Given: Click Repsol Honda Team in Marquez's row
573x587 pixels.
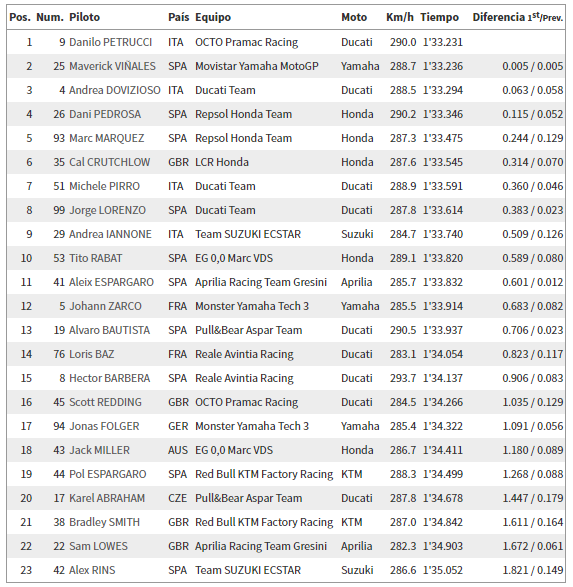Looking at the screenshot, I should coord(243,138).
